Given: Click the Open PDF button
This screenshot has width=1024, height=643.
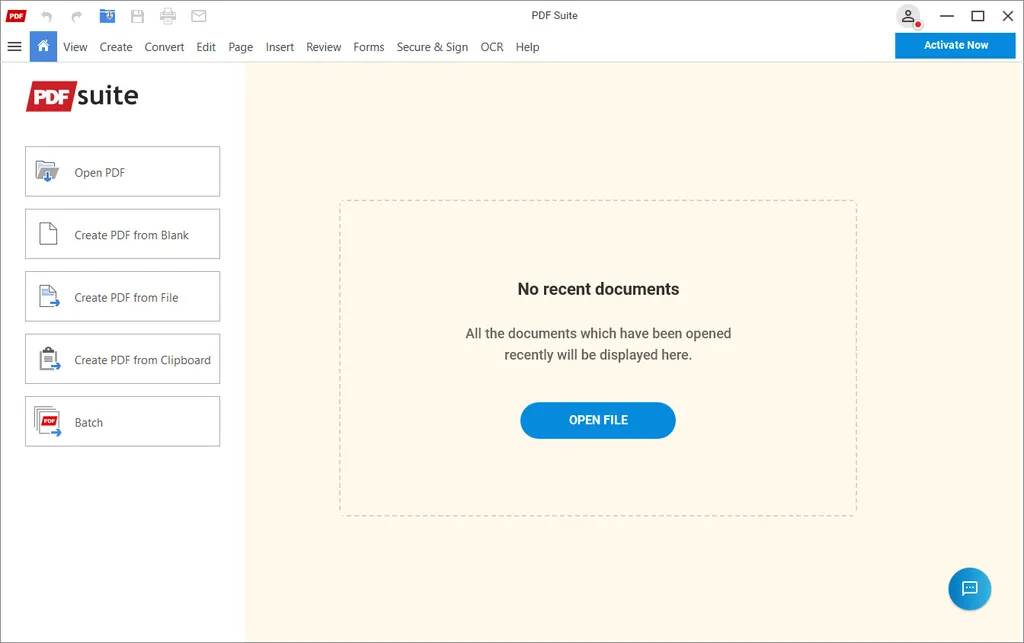Looking at the screenshot, I should [122, 172].
